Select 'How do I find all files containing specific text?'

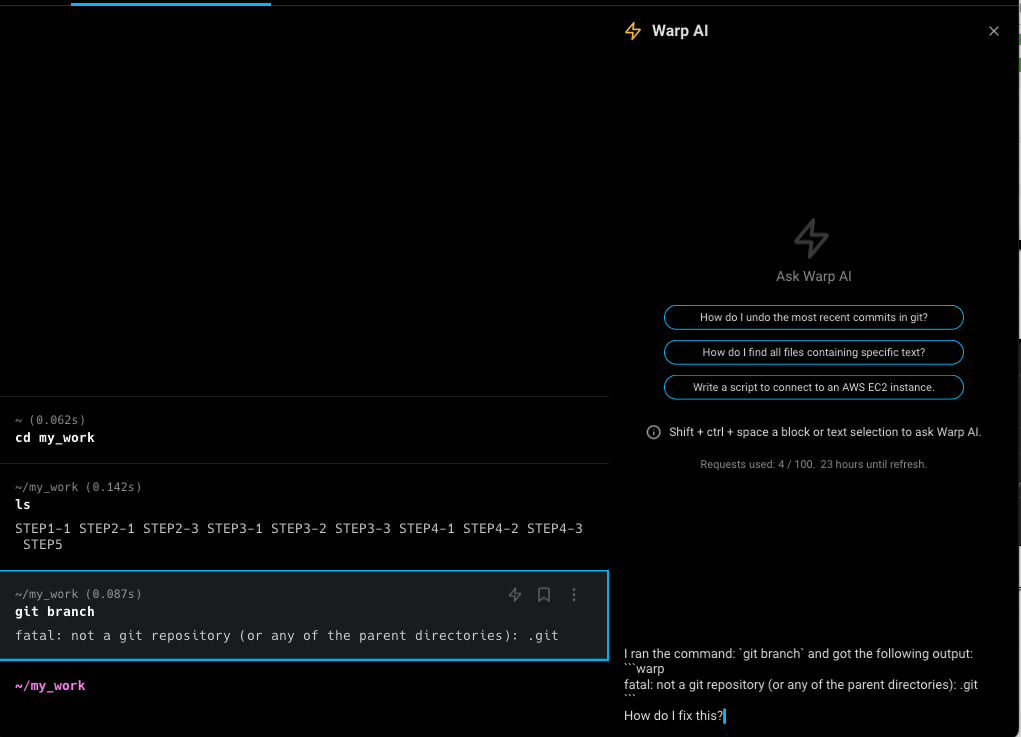point(813,352)
